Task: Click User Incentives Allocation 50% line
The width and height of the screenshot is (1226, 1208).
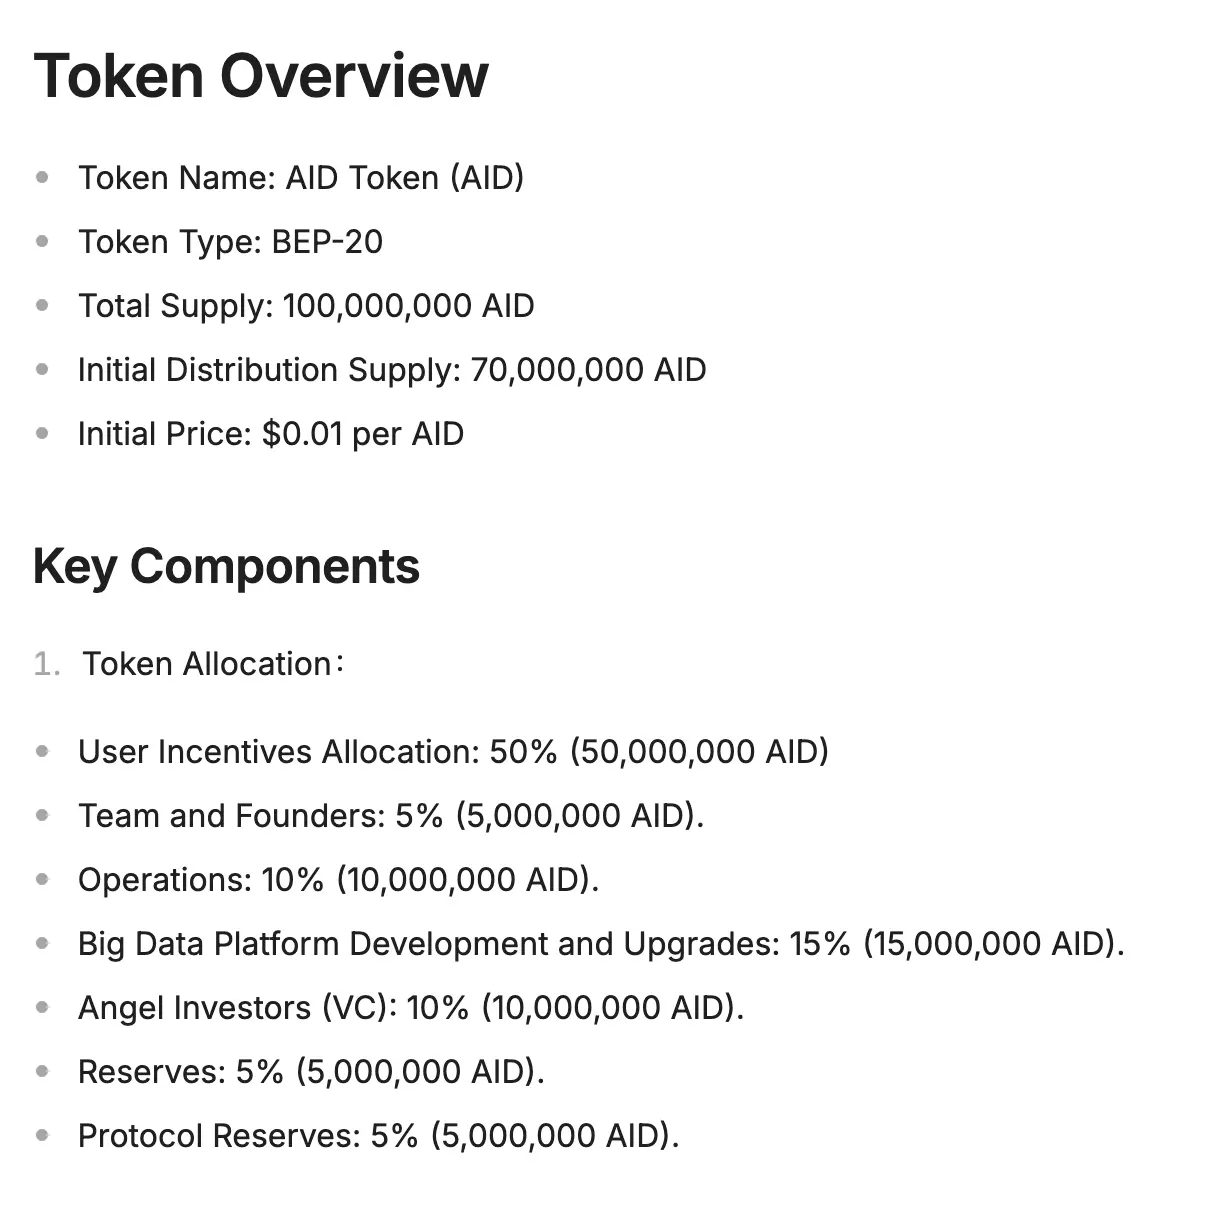Action: point(453,752)
